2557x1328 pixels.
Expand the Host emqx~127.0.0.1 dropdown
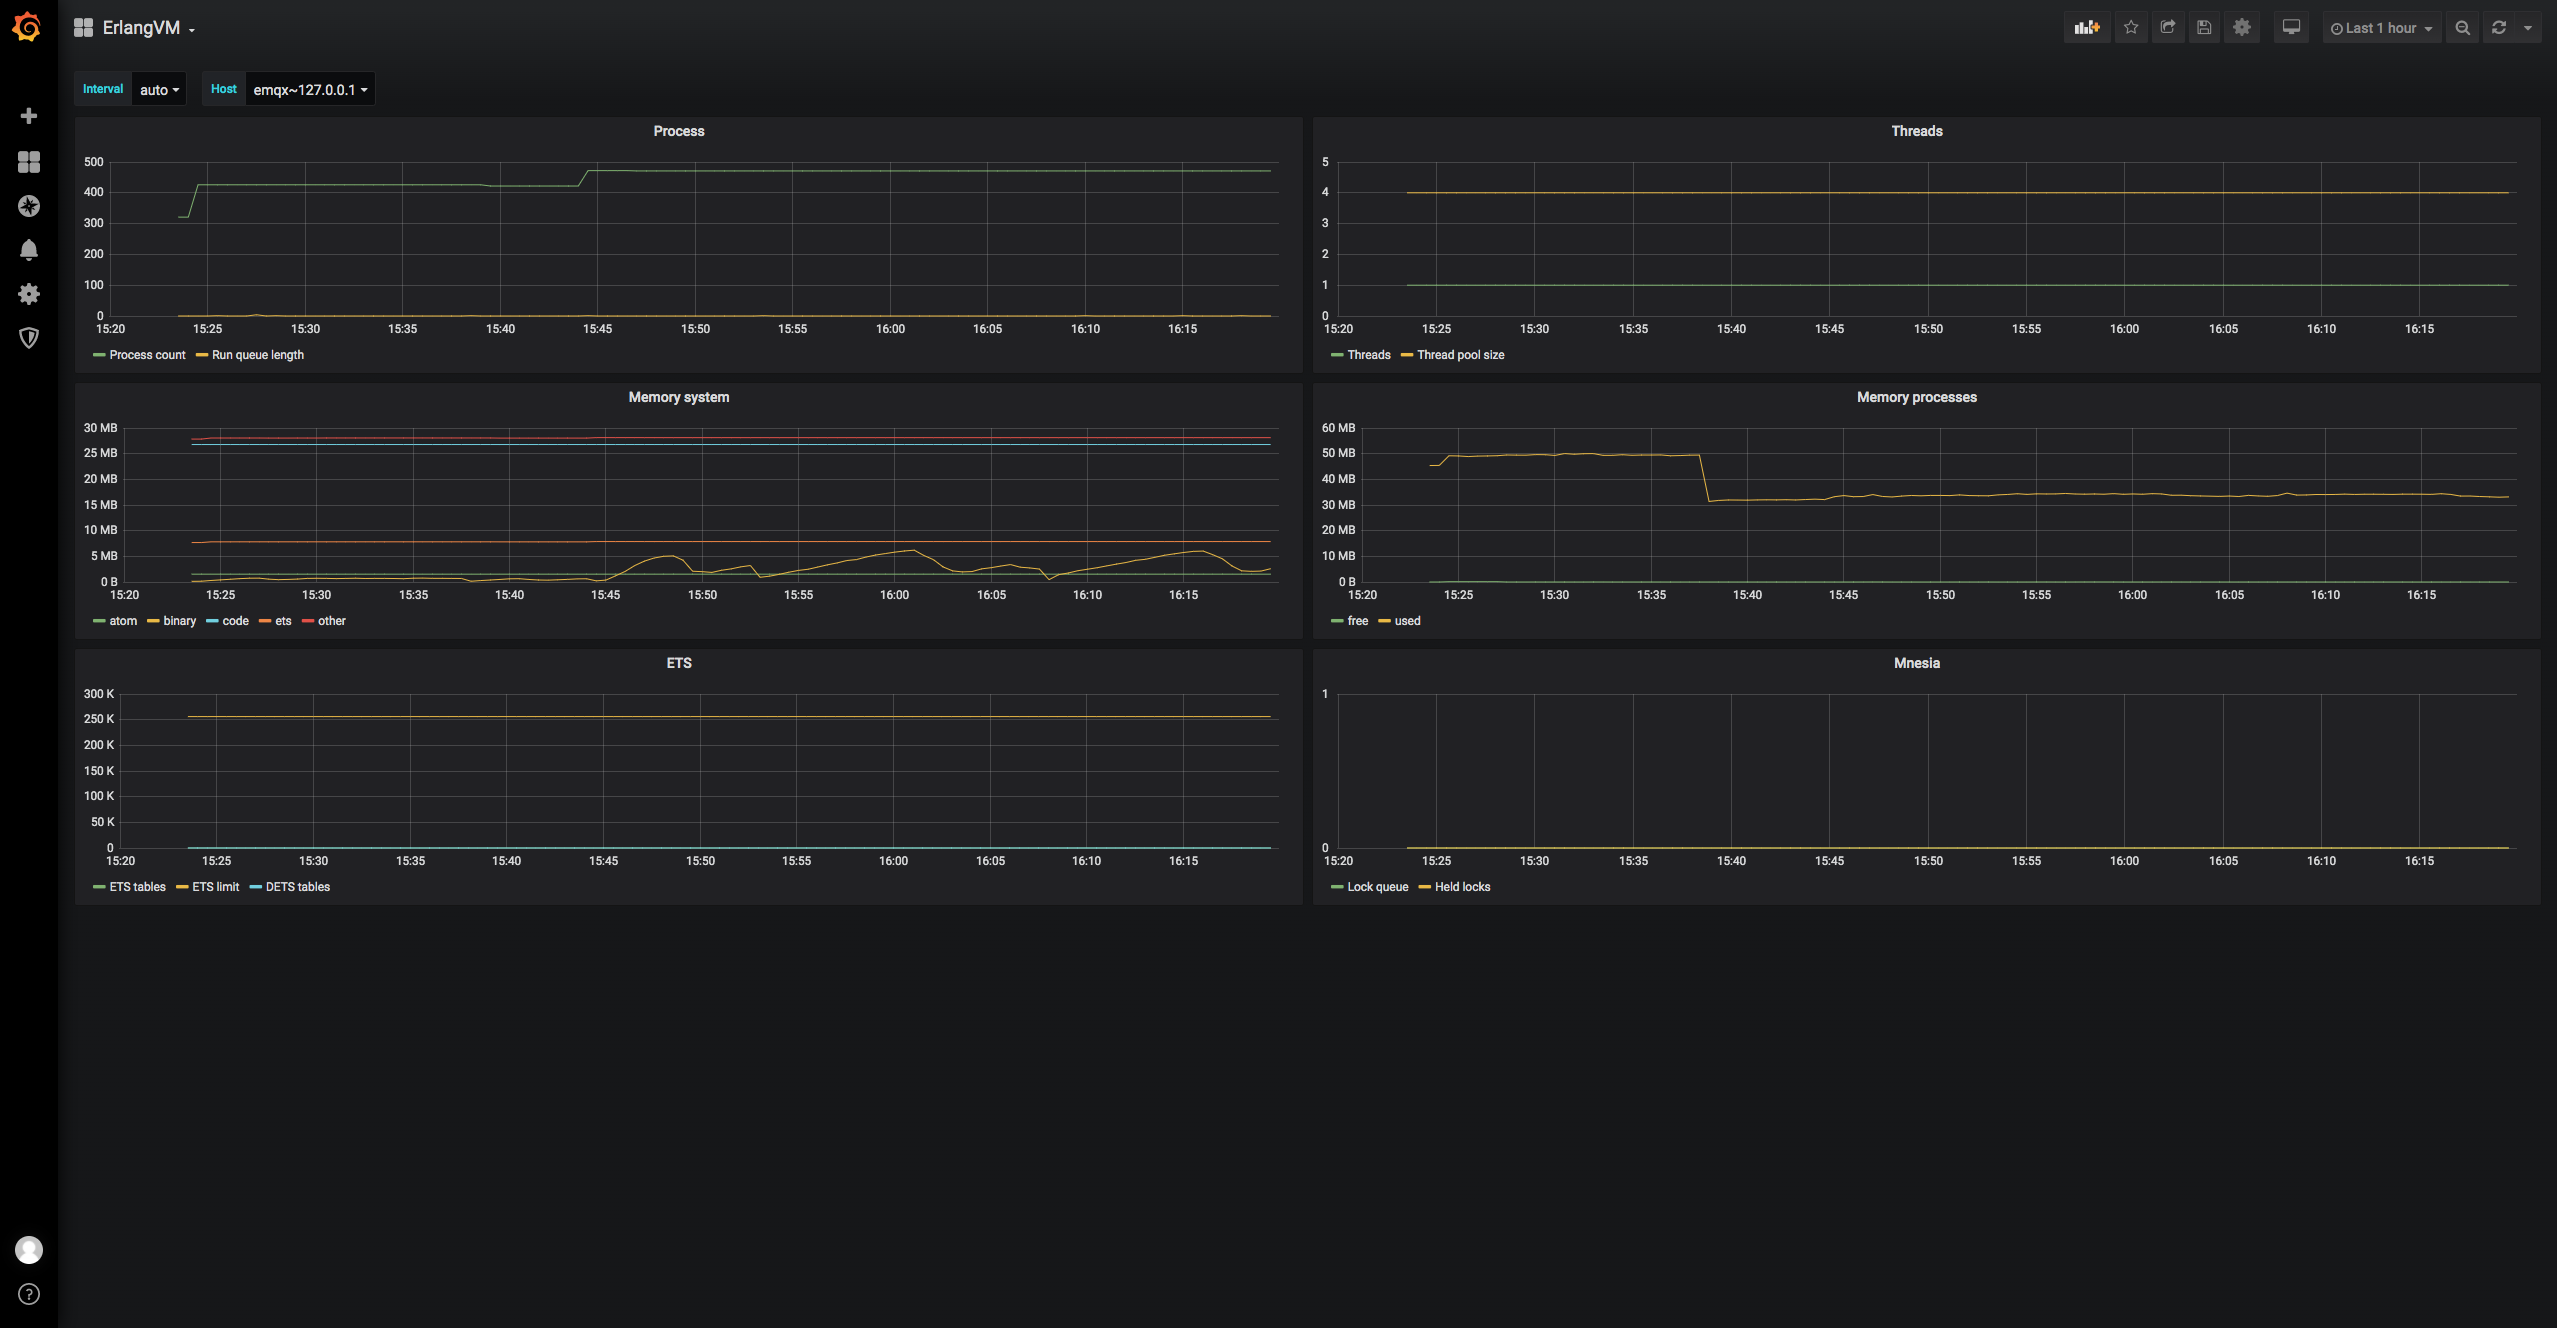[310, 90]
